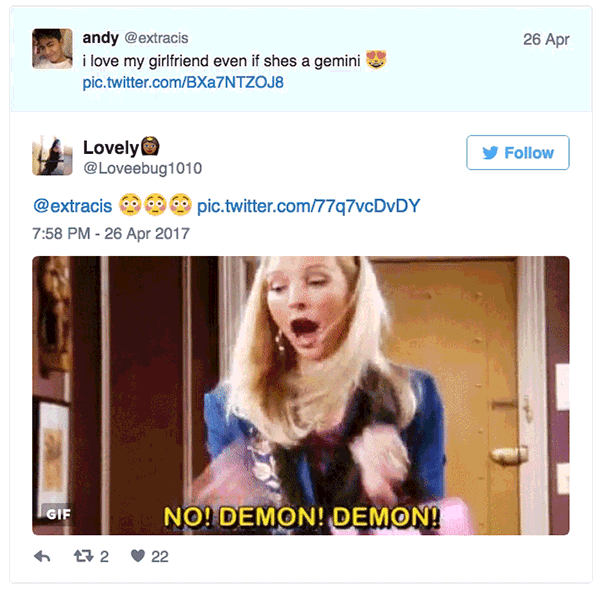600x589 pixels.
Task: Open the @Loveebug1010 profile handle
Action: click(143, 168)
